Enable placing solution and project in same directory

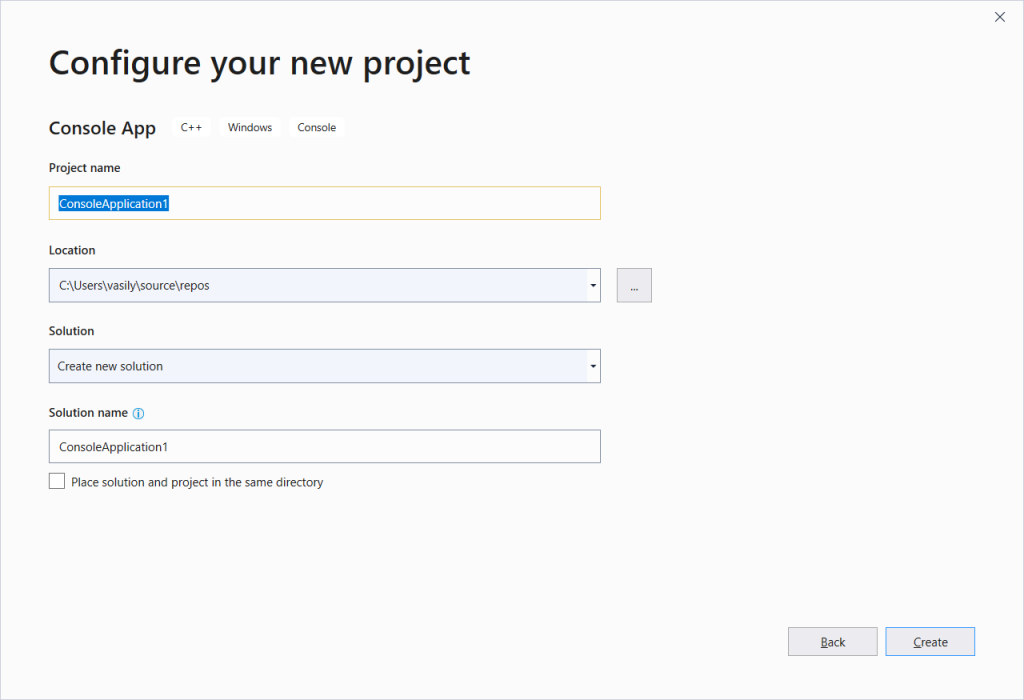(57, 482)
